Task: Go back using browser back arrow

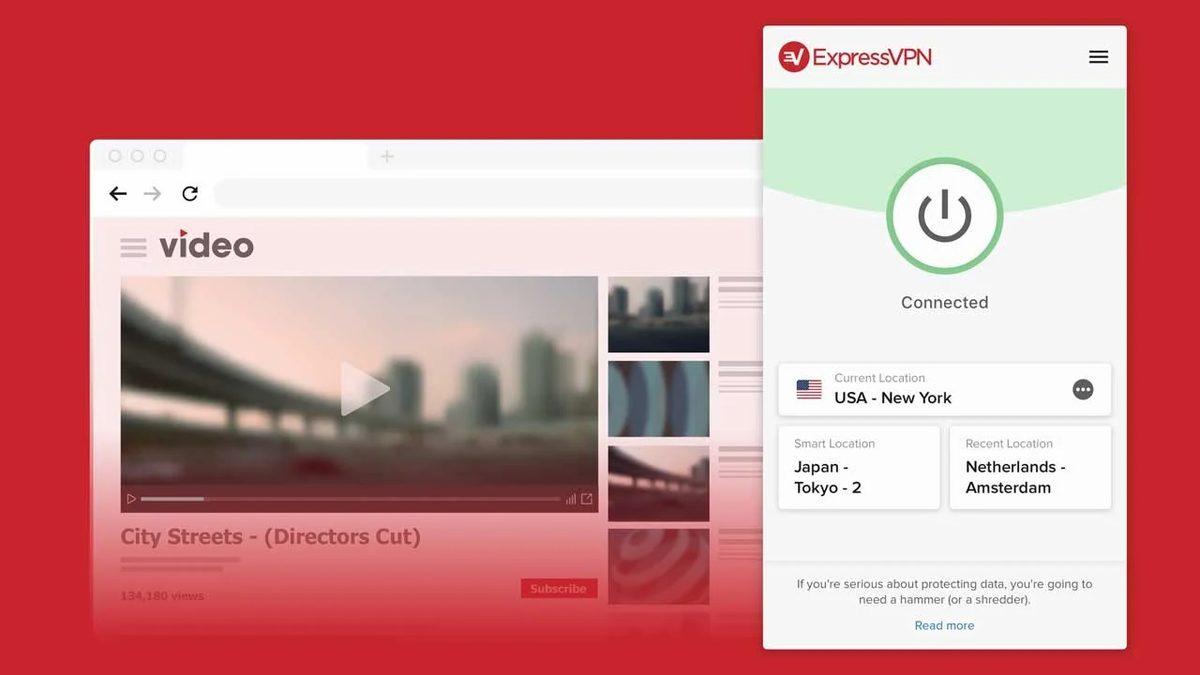Action: [117, 193]
